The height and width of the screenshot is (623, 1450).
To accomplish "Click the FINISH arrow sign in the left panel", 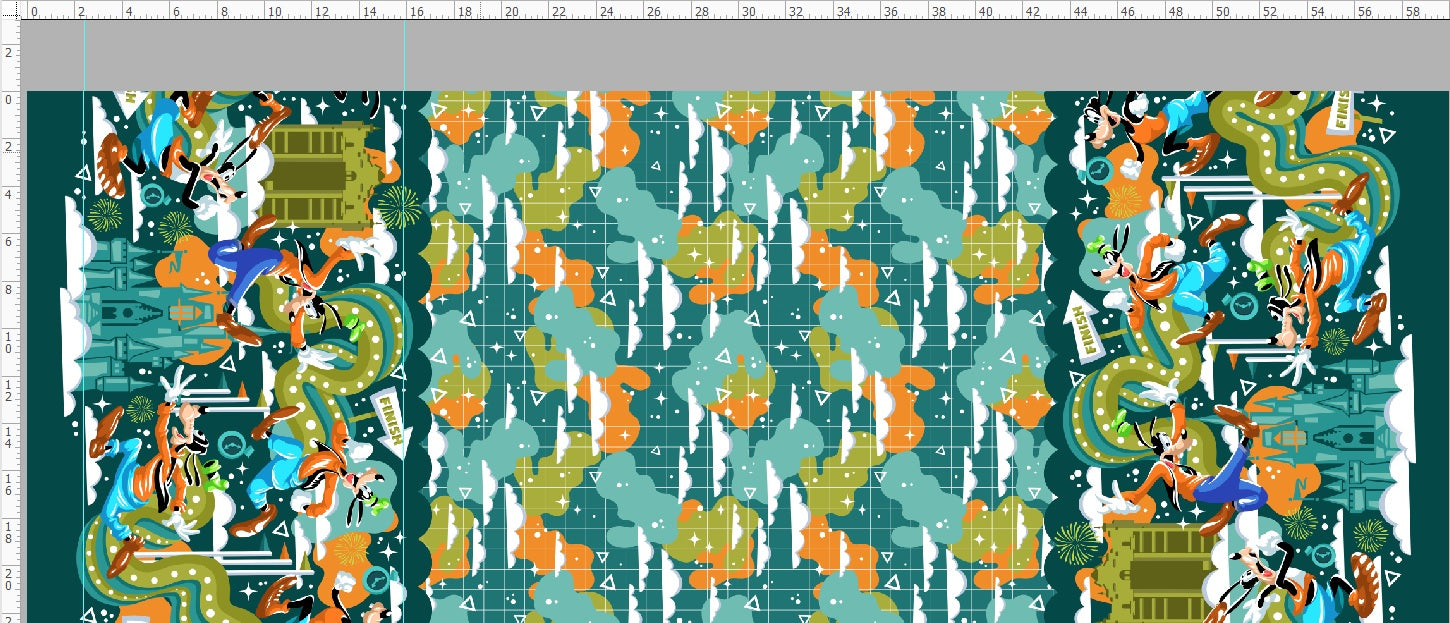I will tap(392, 420).
